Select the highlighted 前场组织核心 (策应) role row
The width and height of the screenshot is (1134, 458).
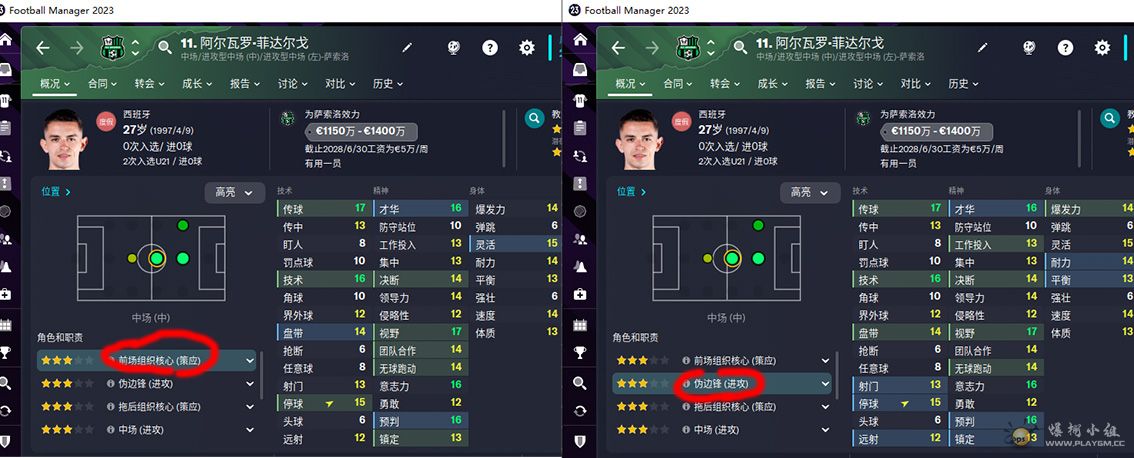click(147, 360)
